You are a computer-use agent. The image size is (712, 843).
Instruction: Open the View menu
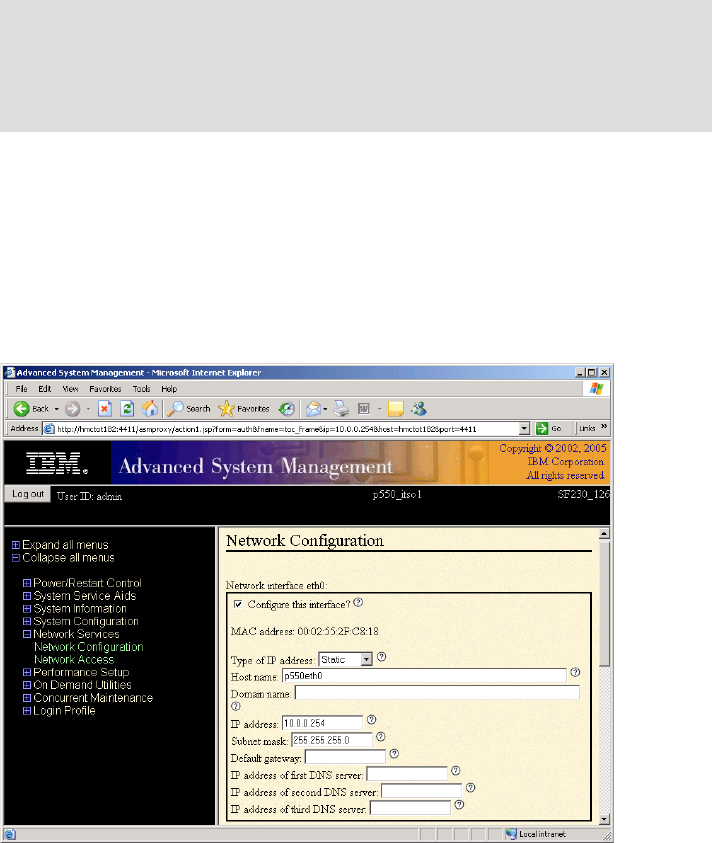pyautogui.click(x=70, y=389)
